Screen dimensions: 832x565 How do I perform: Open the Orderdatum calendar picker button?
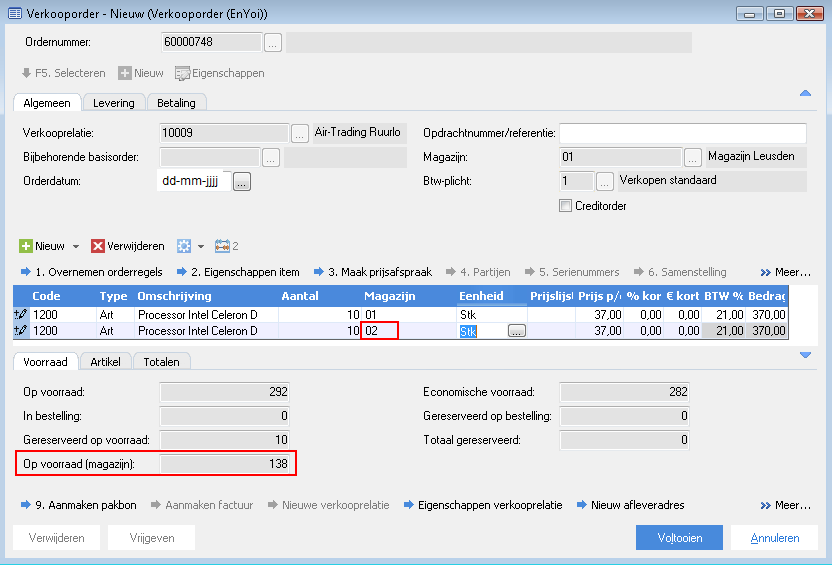[x=242, y=181]
